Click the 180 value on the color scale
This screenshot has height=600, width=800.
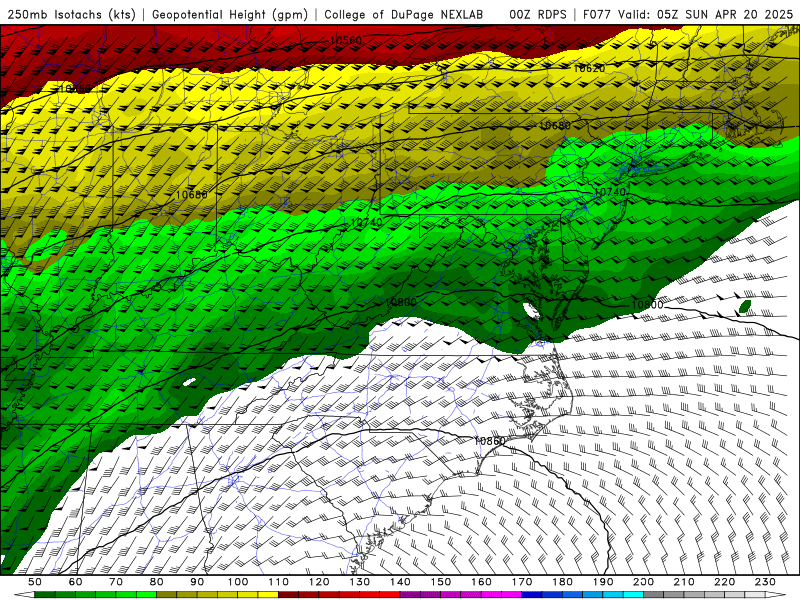[x=562, y=582]
